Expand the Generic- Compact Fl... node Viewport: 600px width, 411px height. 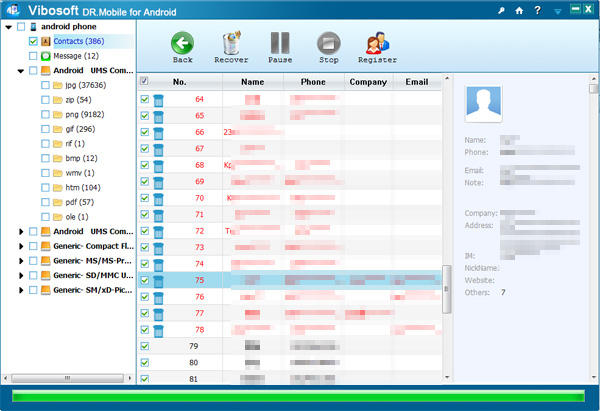click(21, 246)
